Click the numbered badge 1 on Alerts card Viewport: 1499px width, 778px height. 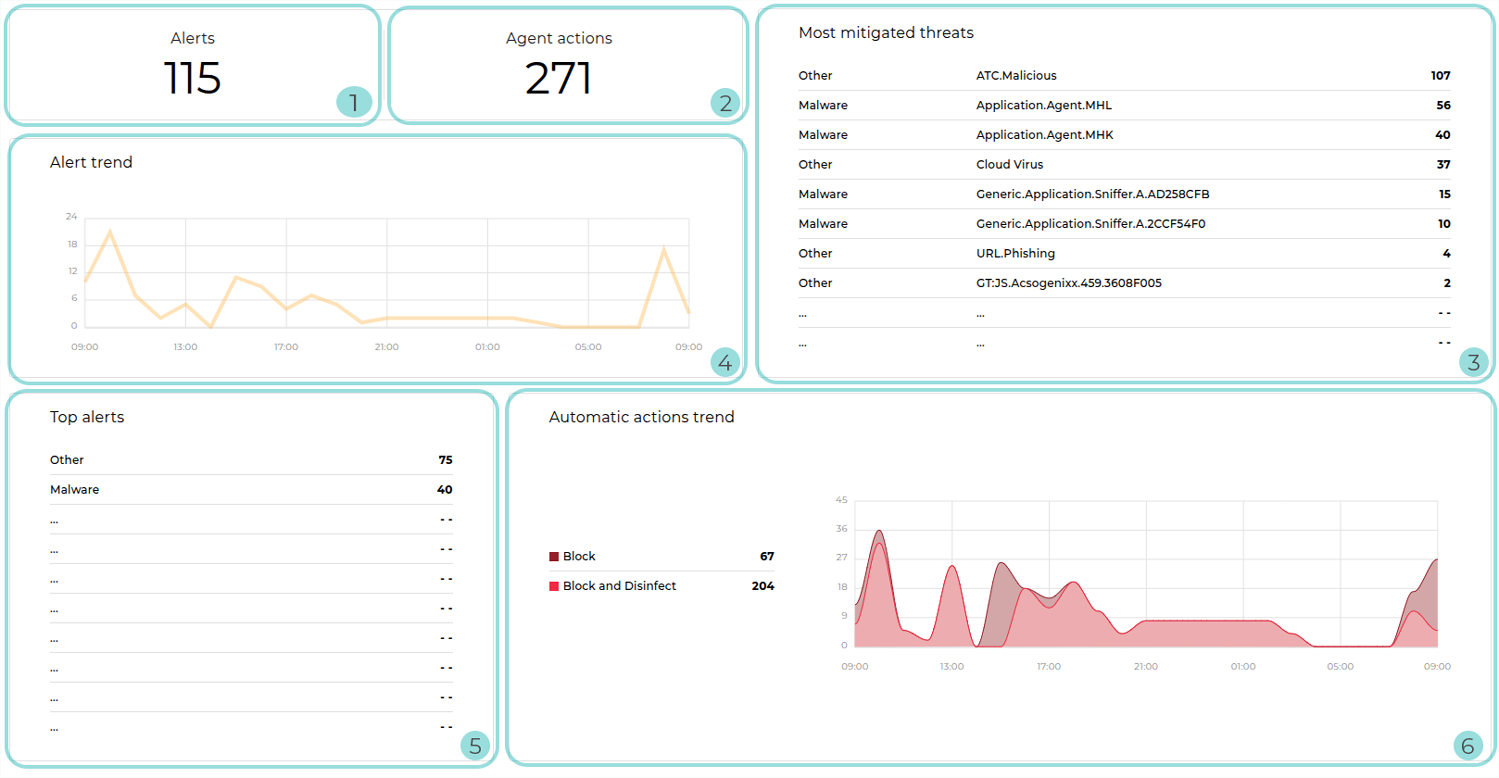[x=353, y=102]
